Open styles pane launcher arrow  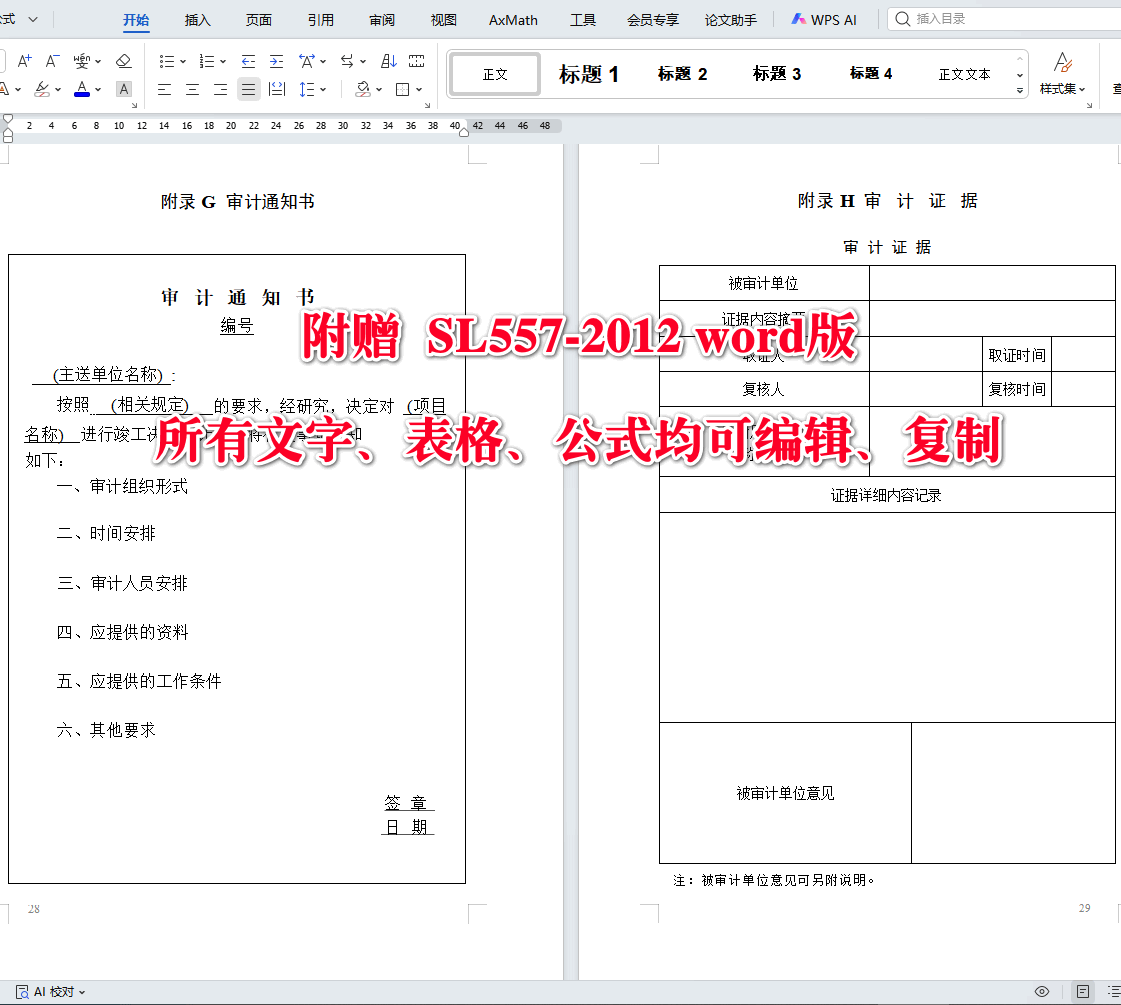1090,106
